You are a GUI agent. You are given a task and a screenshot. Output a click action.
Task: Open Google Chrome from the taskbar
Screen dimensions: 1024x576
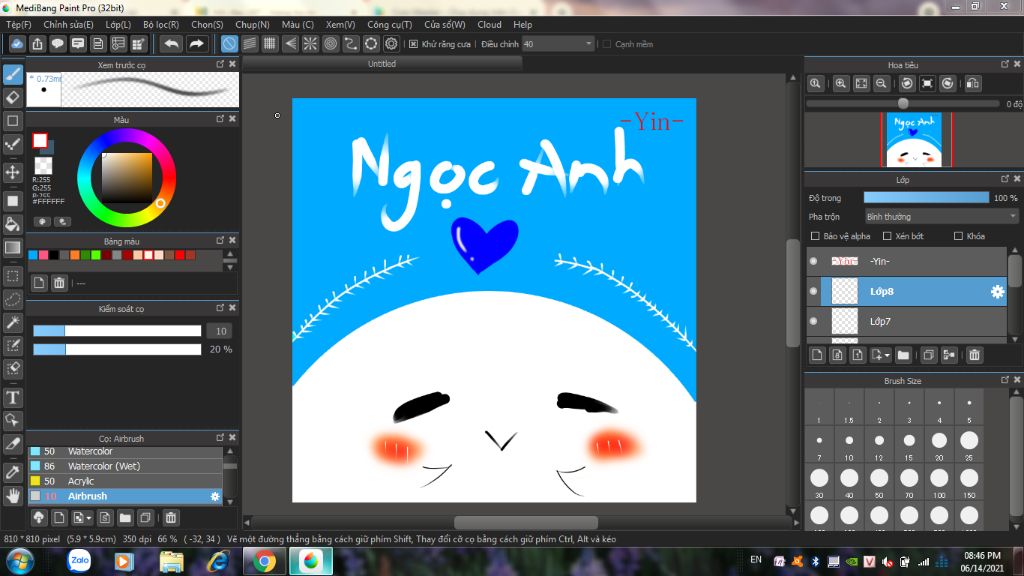coord(264,562)
